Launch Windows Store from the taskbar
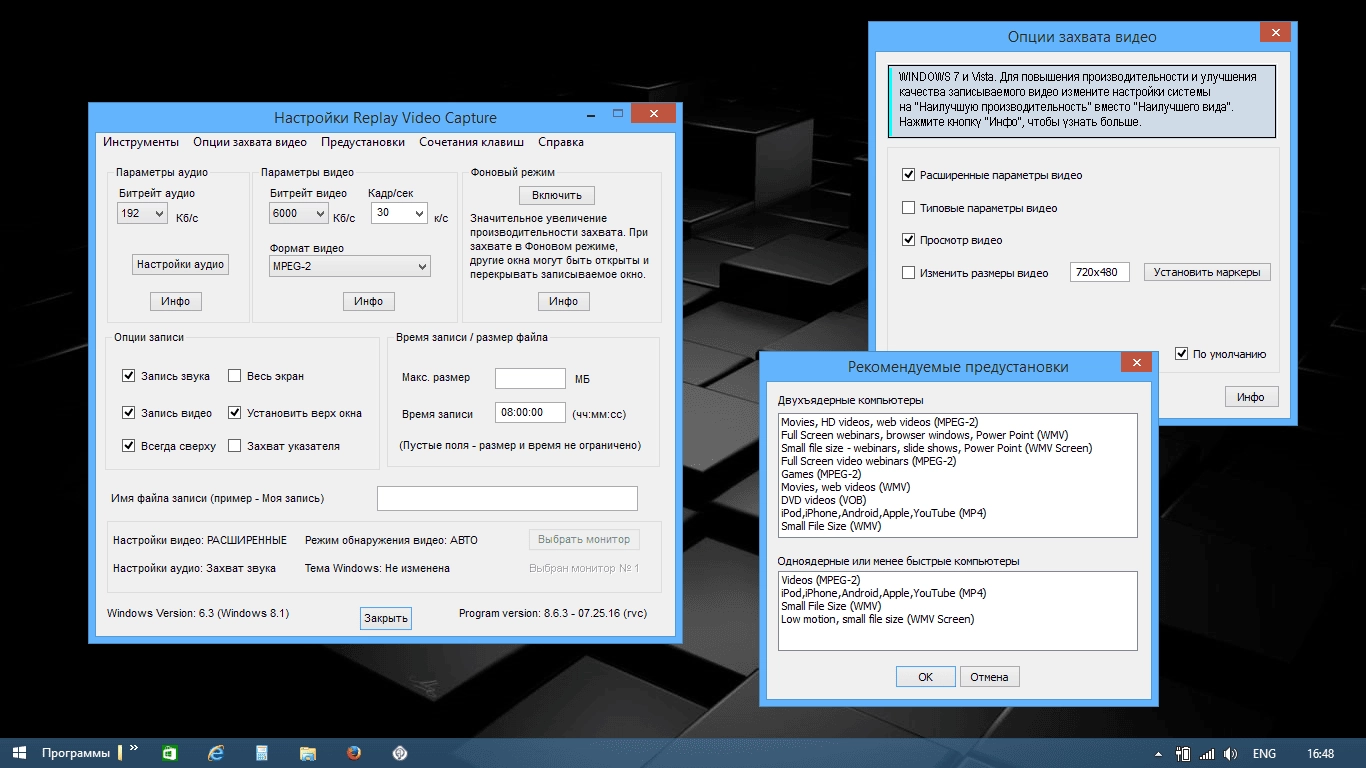Image resolution: width=1366 pixels, height=768 pixels. click(170, 753)
